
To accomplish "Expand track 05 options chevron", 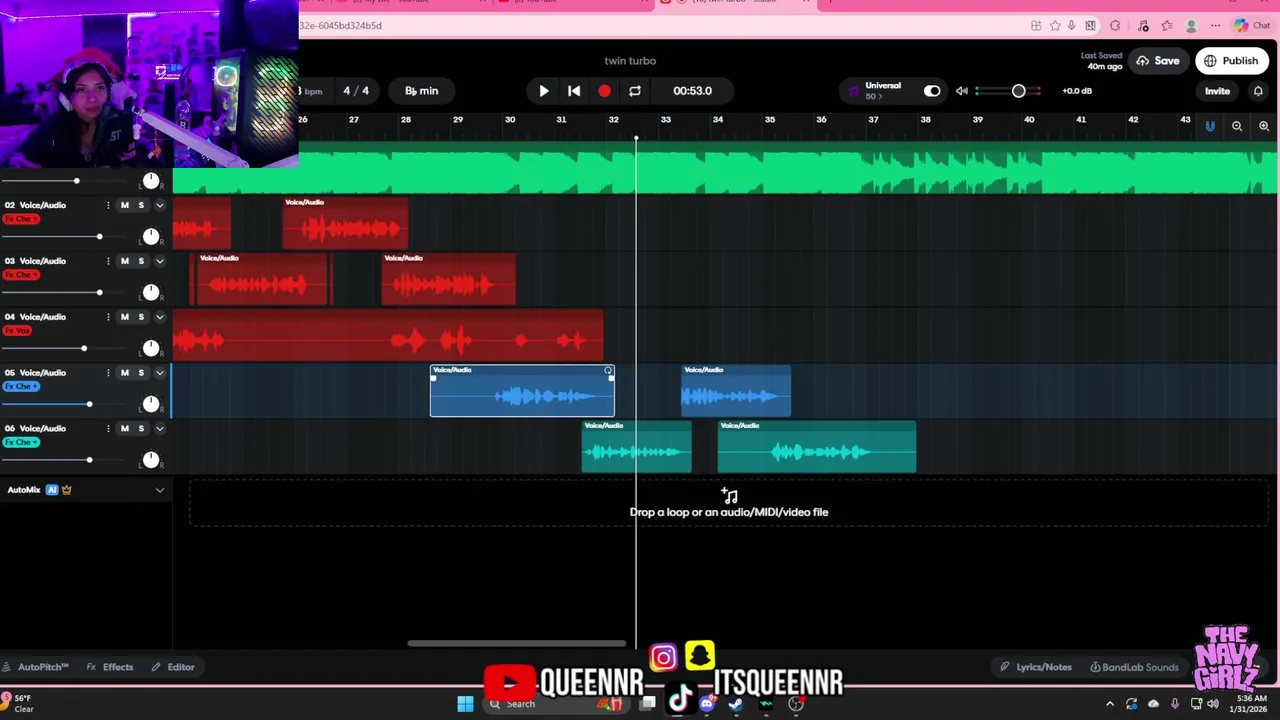I will (159, 373).
